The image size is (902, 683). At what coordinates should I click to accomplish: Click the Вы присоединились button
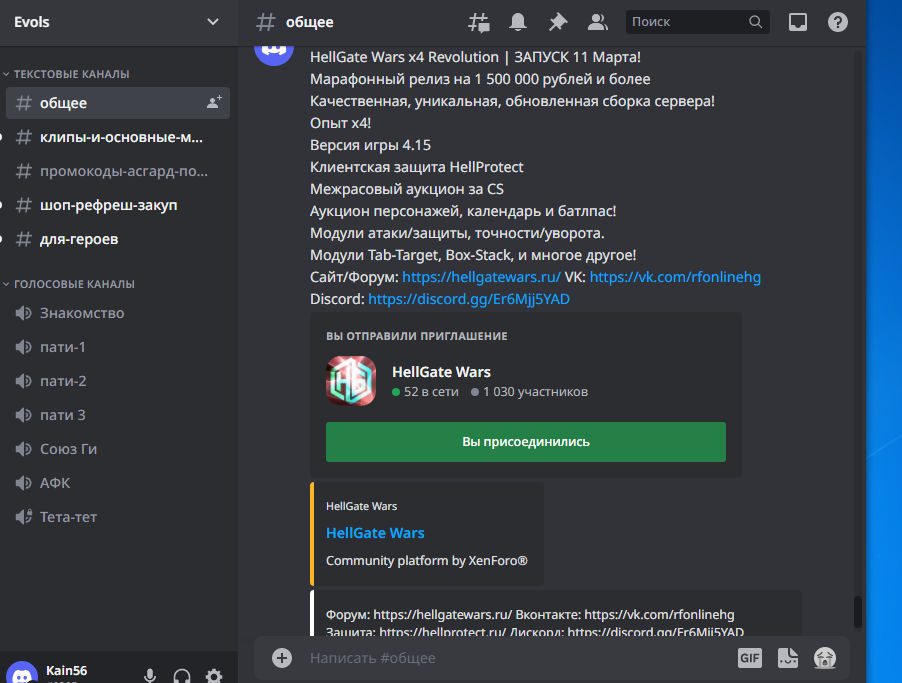[x=526, y=442]
